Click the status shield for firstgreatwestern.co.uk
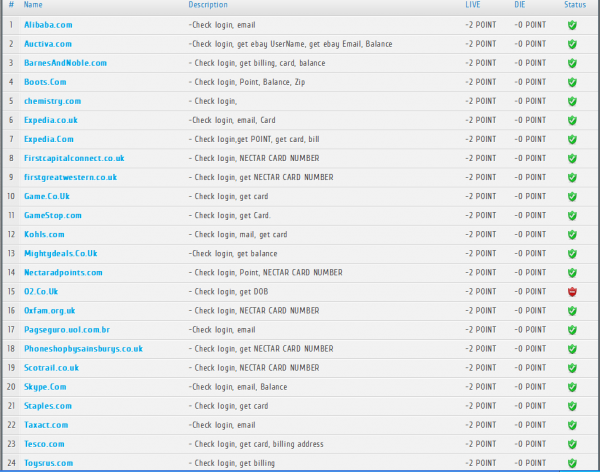The width and height of the screenshot is (600, 472). click(572, 178)
